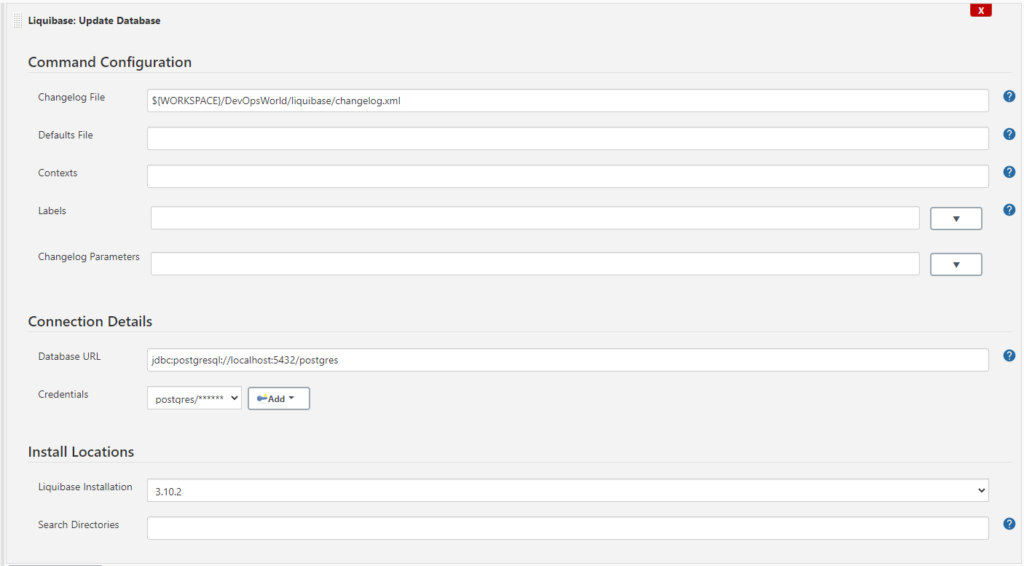Click the Command Configuration heading
The width and height of the screenshot is (1024, 566).
coord(110,62)
